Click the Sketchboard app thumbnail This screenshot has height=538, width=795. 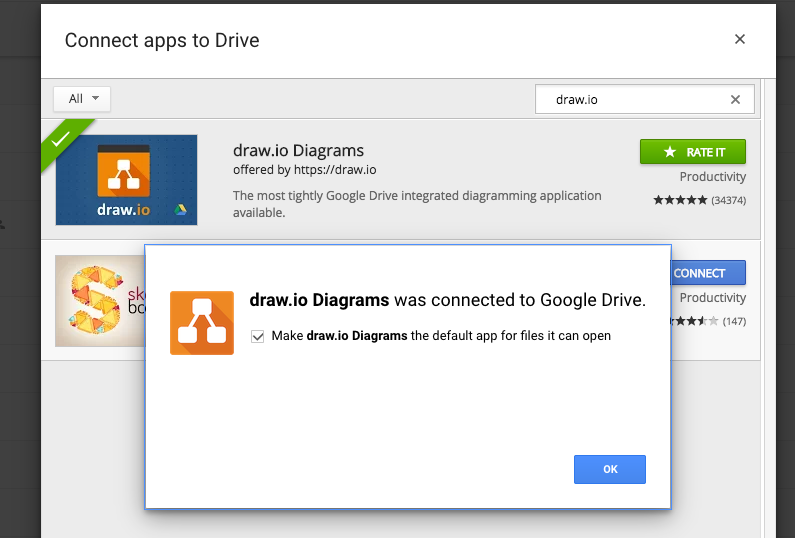click(x=98, y=300)
